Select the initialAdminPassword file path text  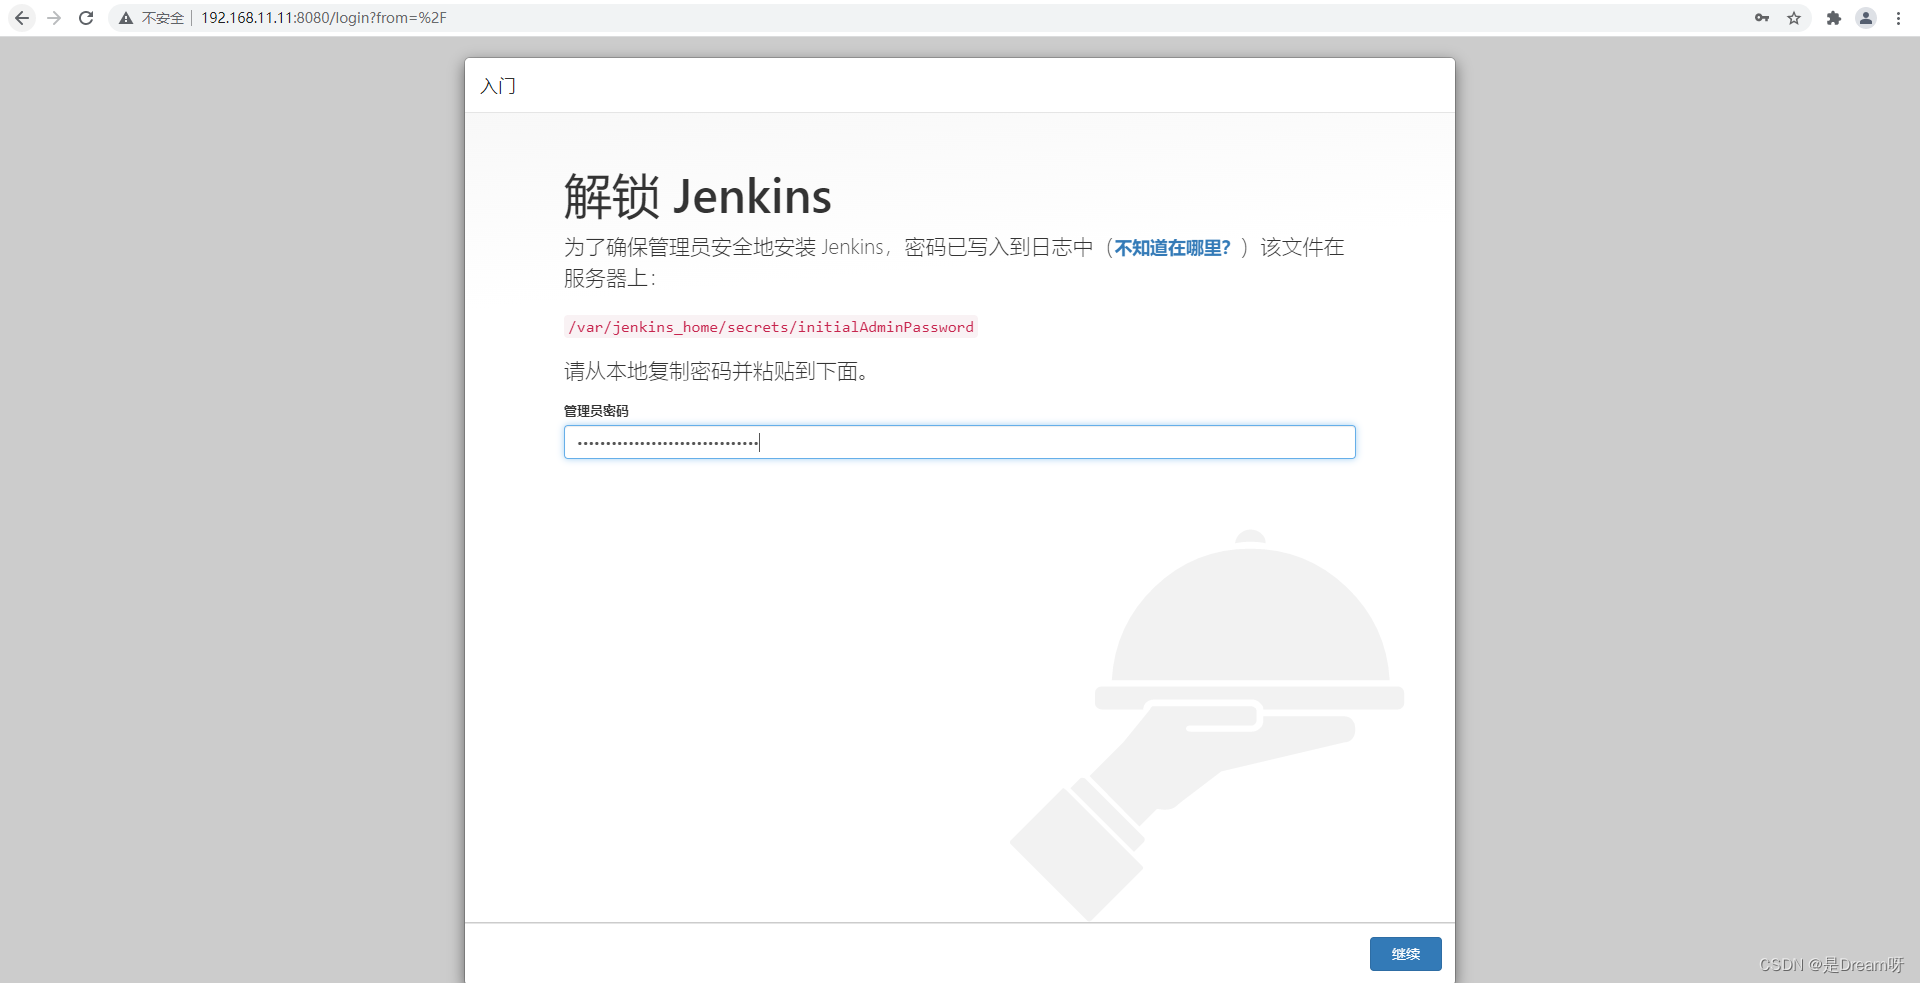coord(769,327)
